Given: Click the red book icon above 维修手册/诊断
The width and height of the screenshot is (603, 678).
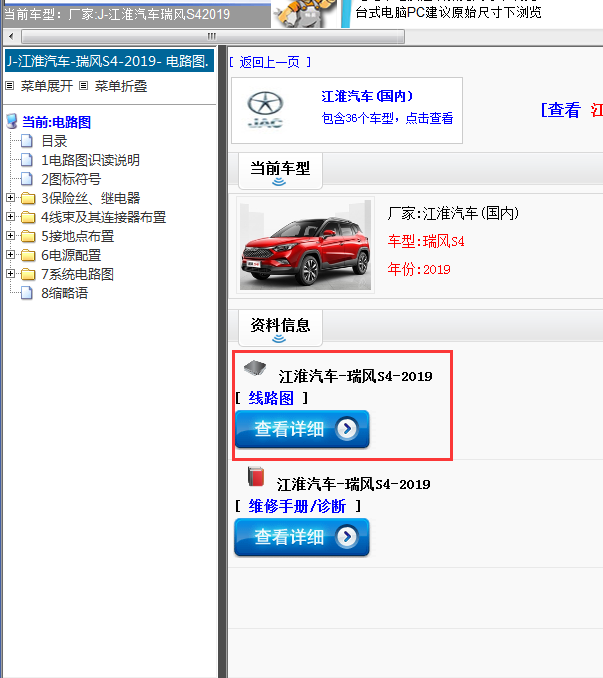Looking at the screenshot, I should (x=256, y=476).
